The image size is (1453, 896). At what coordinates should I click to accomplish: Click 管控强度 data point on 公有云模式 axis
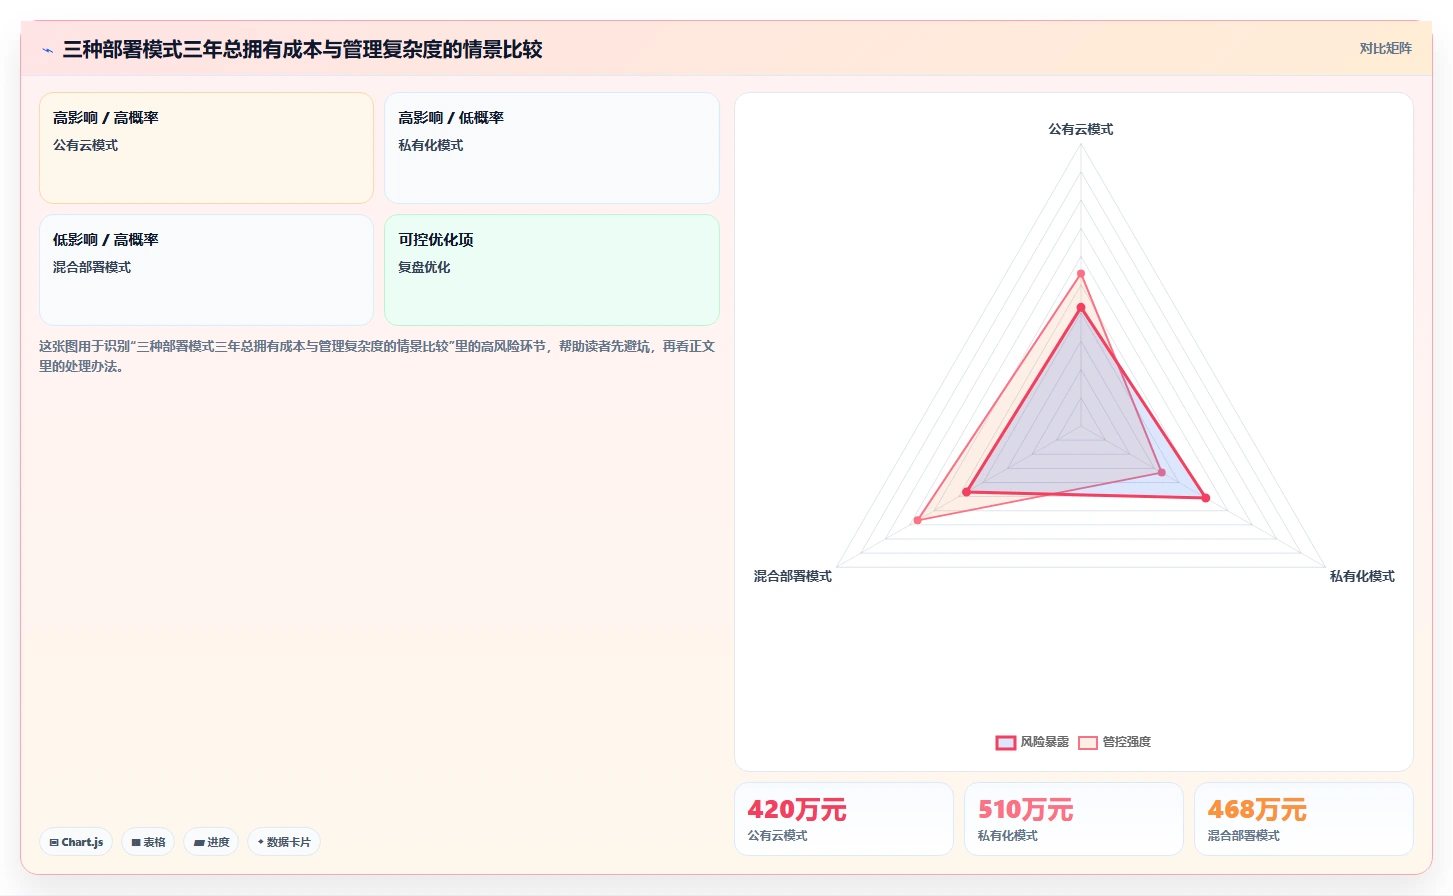(x=1081, y=274)
